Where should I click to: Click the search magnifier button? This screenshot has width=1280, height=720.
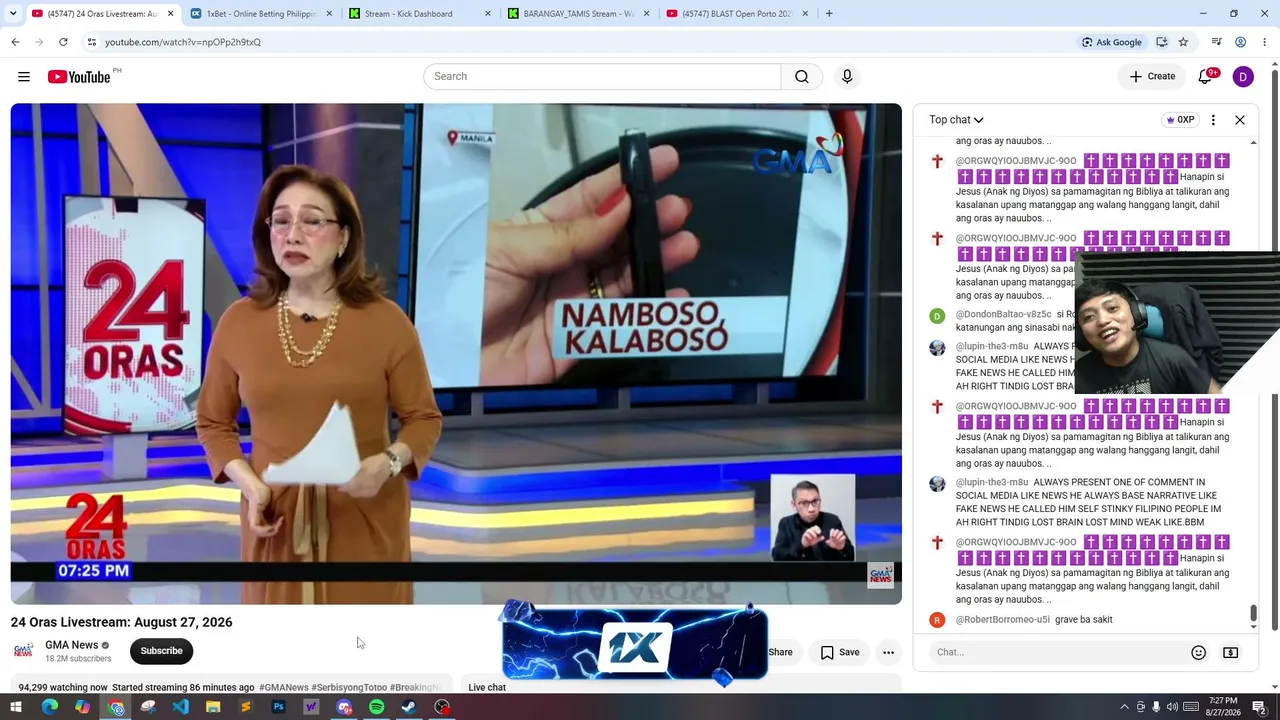pos(802,77)
